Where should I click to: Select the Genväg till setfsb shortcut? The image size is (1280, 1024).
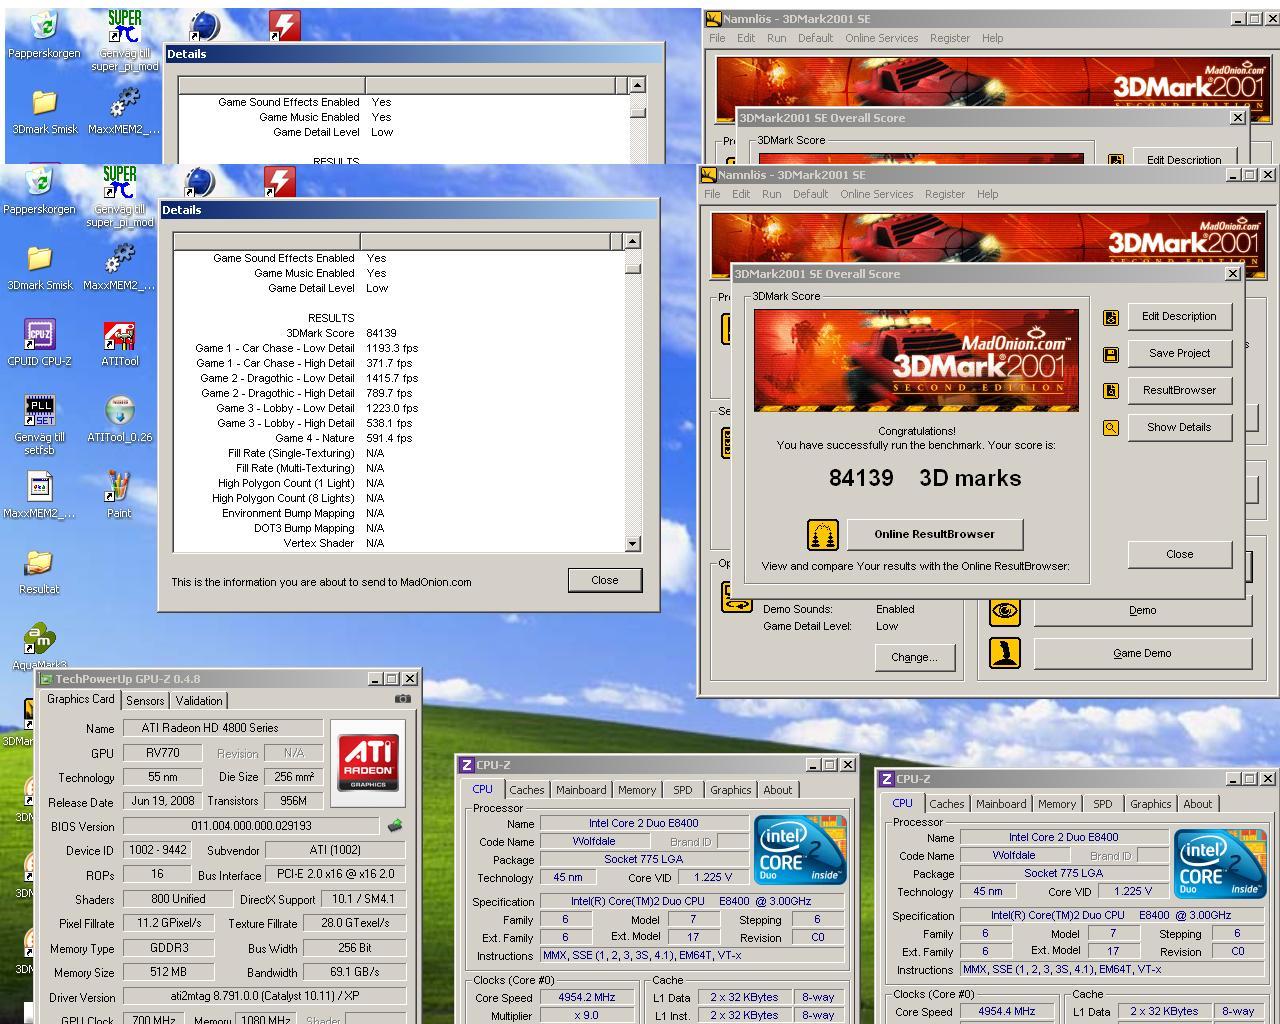pyautogui.click(x=40, y=425)
